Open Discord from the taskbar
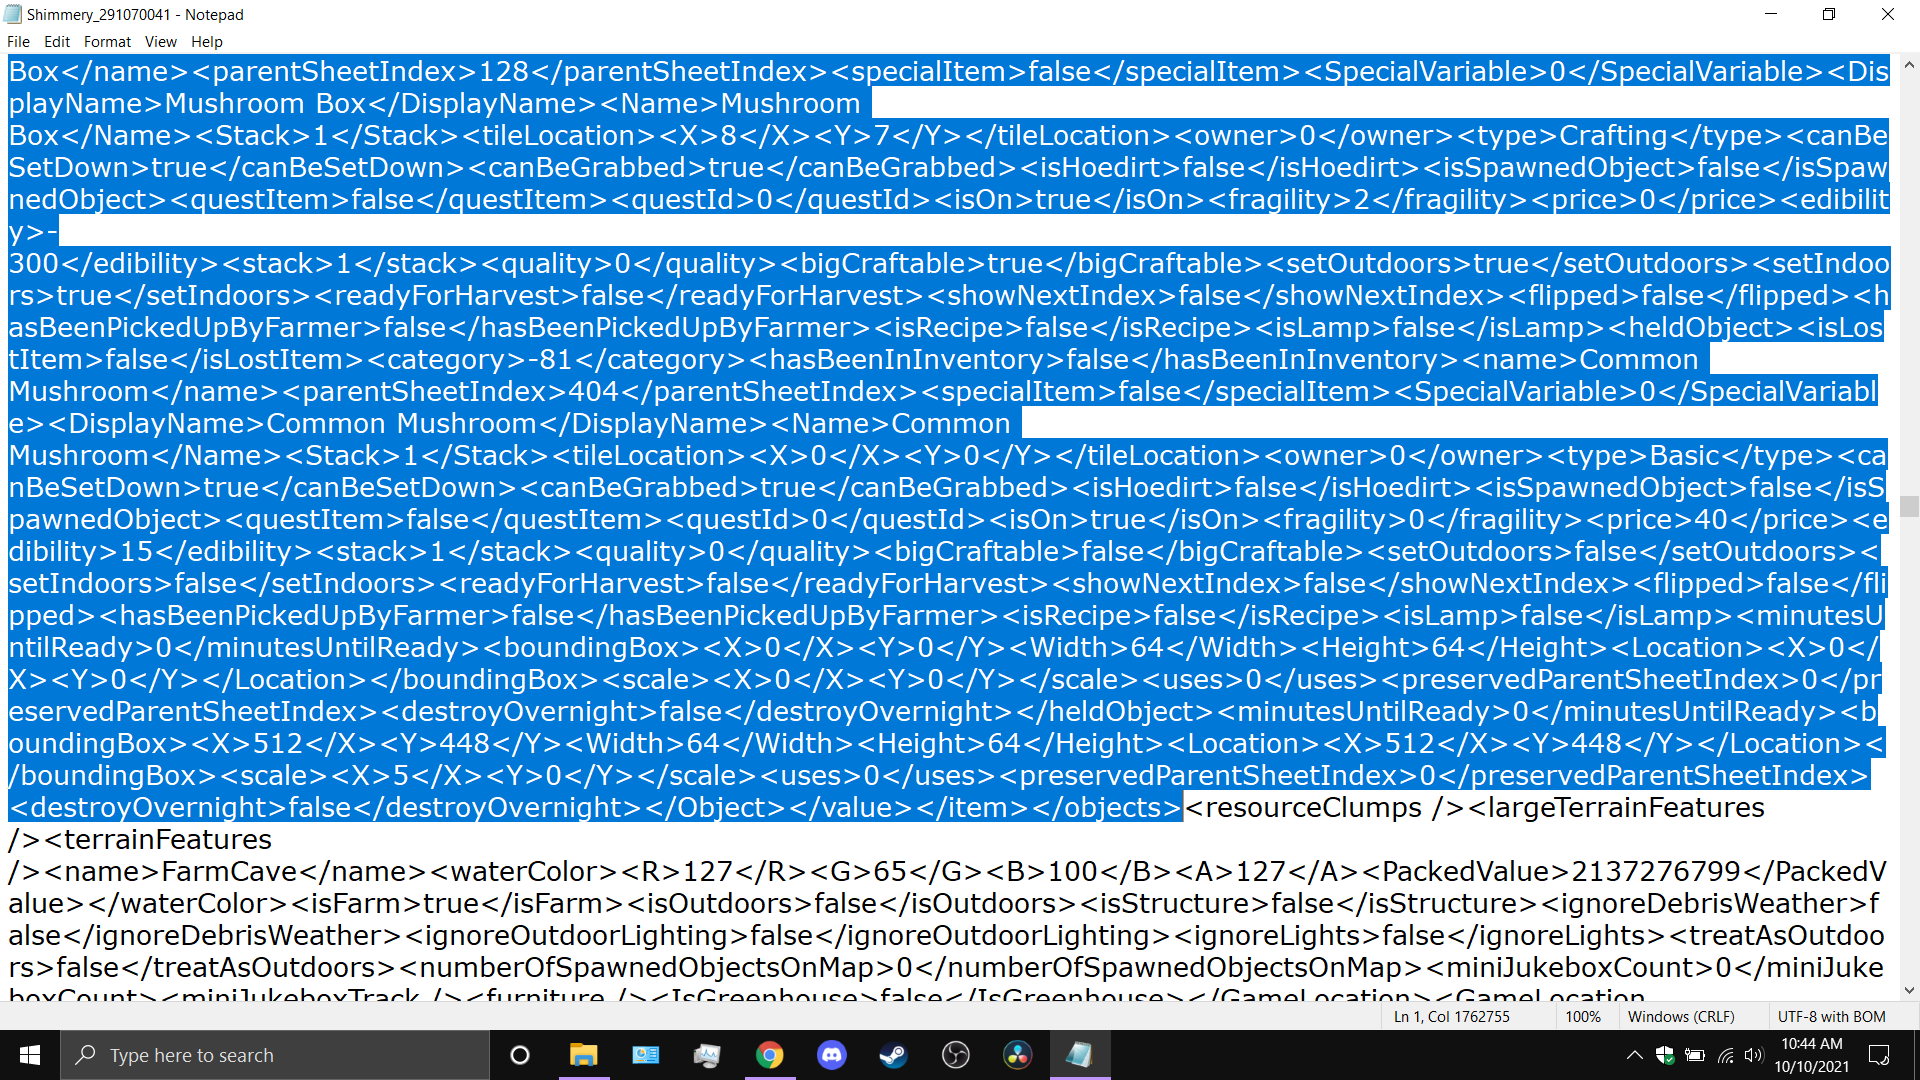 click(x=831, y=1055)
